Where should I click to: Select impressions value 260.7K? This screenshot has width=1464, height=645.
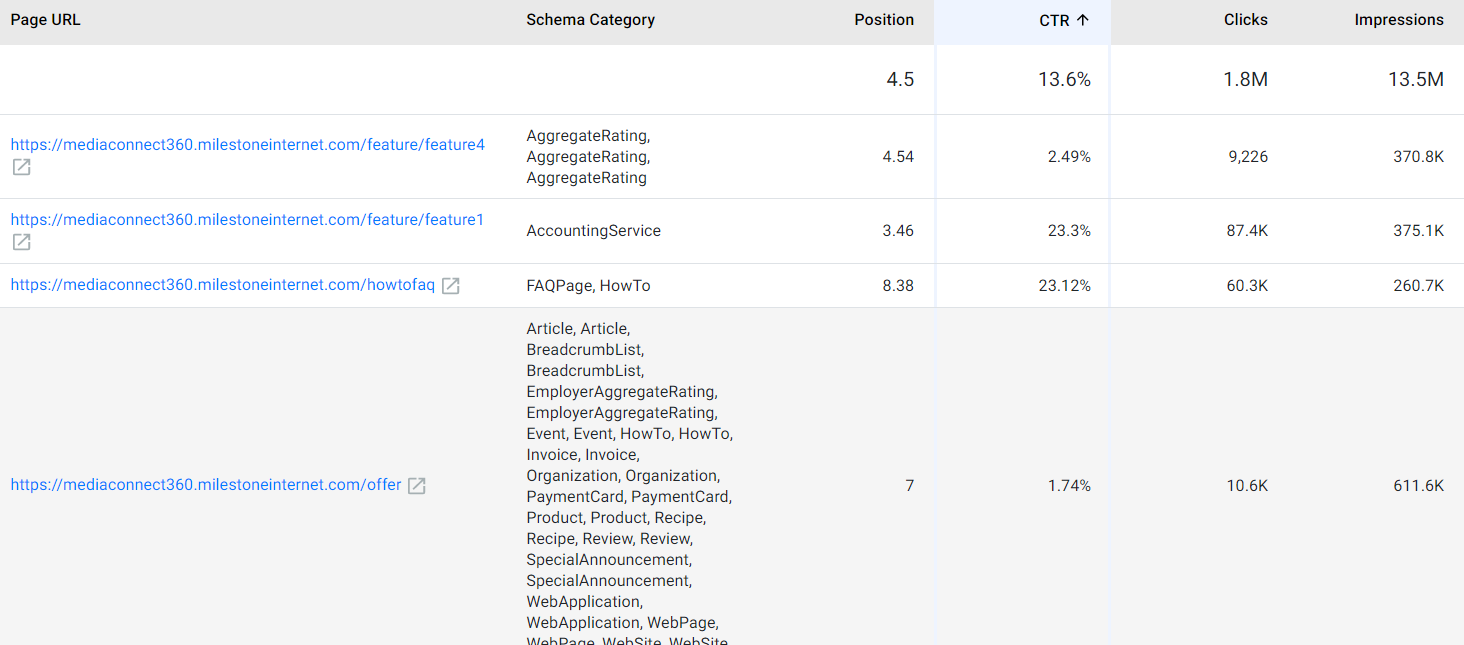click(1419, 286)
